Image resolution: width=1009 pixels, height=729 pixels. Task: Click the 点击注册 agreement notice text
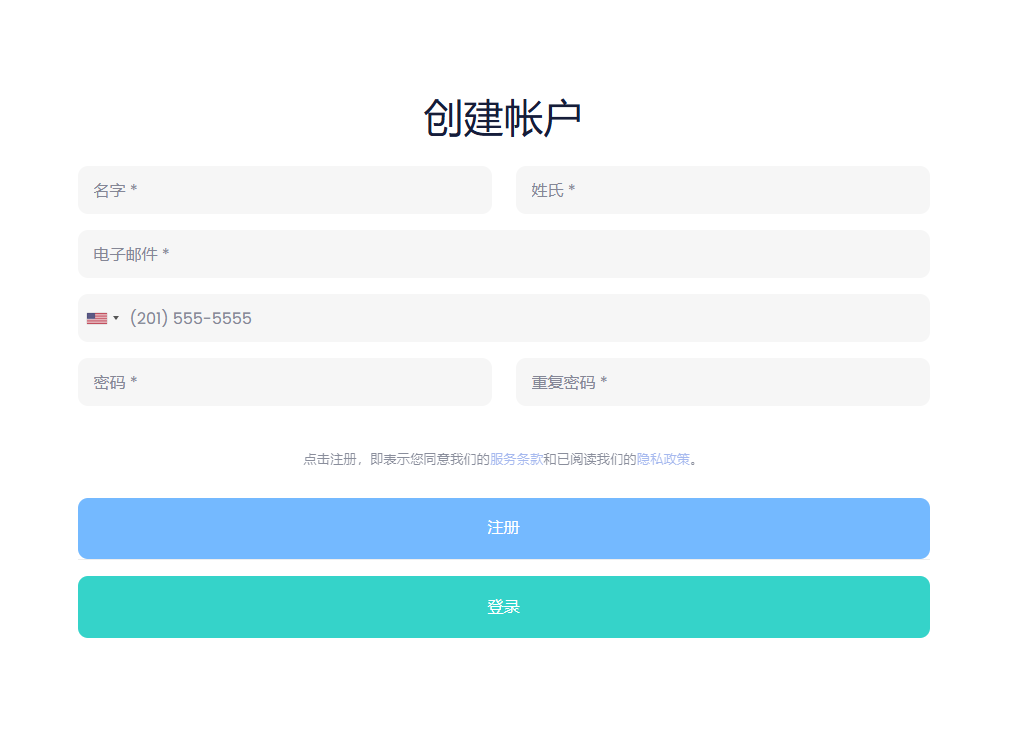point(395,459)
